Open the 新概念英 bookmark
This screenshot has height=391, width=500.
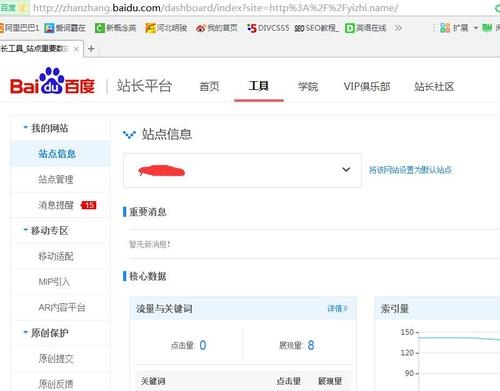(116, 28)
